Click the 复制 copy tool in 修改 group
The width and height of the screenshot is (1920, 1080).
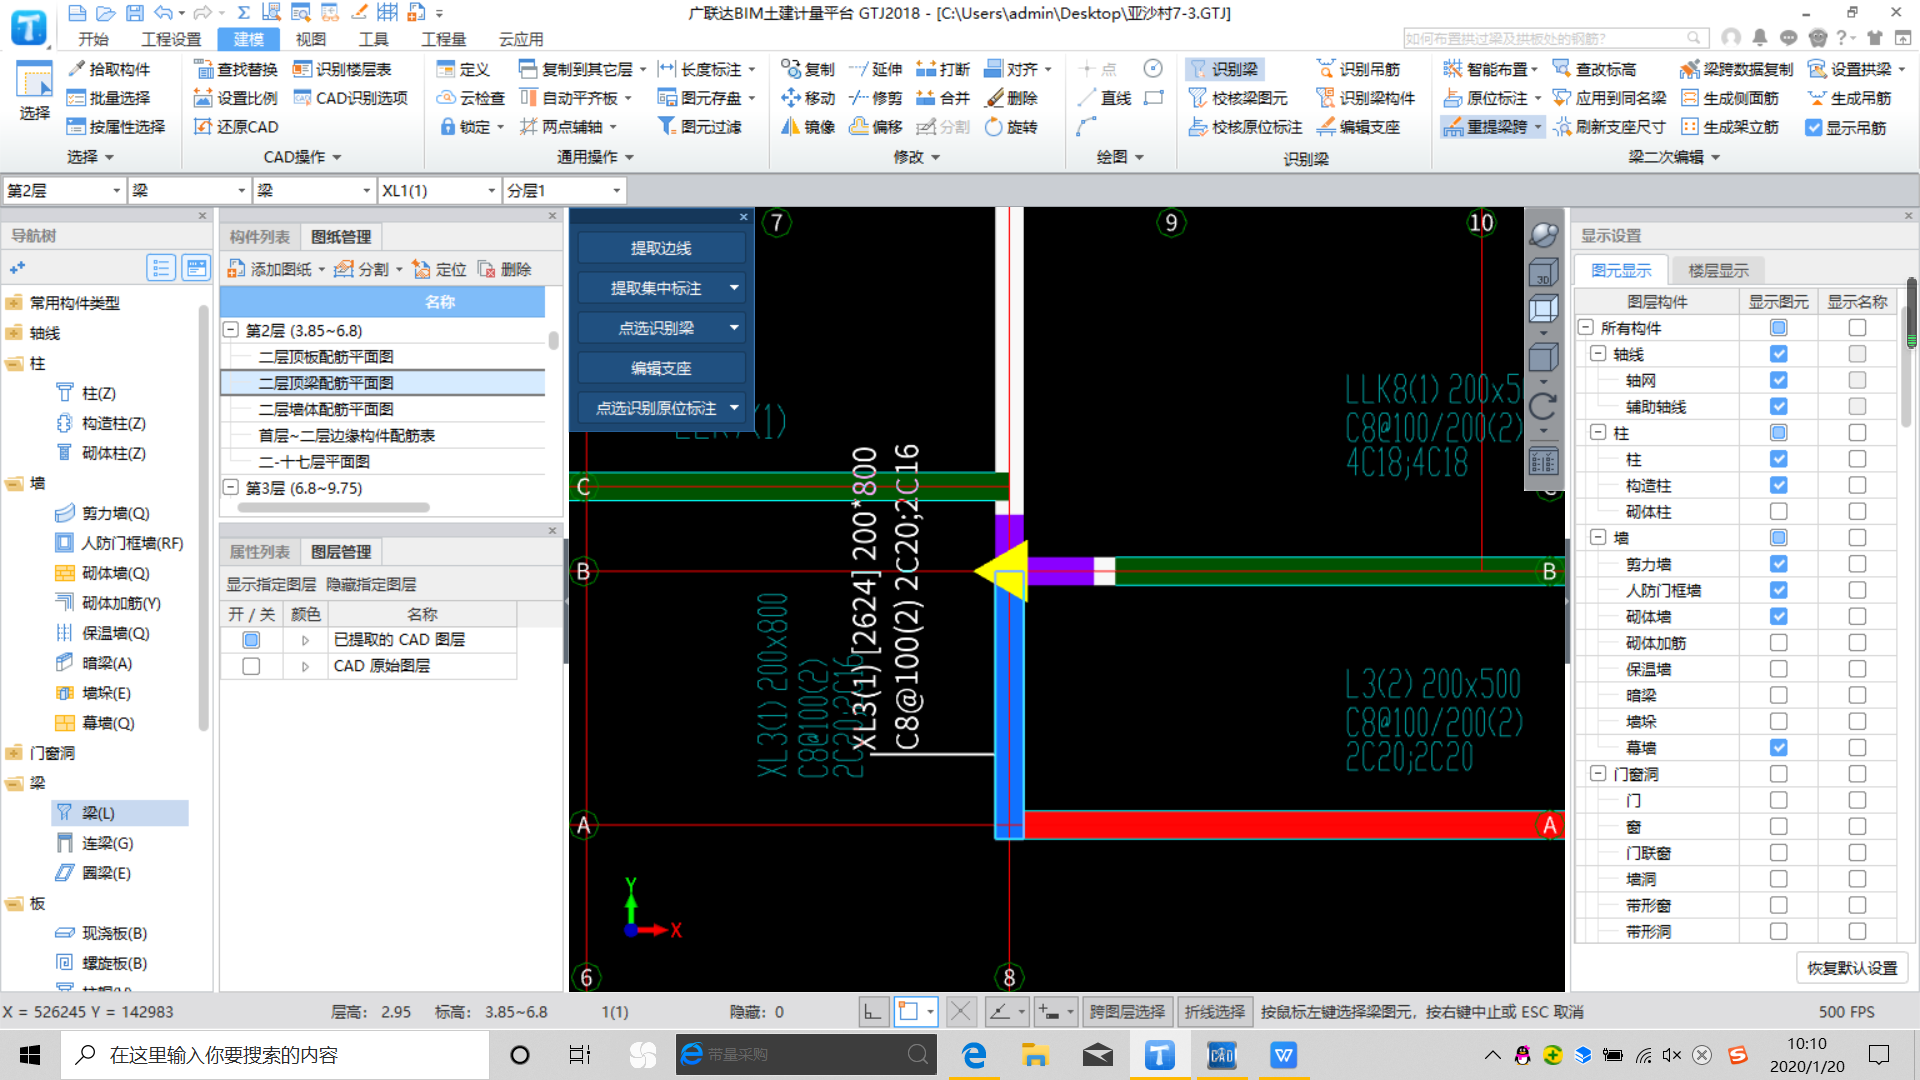coord(808,69)
